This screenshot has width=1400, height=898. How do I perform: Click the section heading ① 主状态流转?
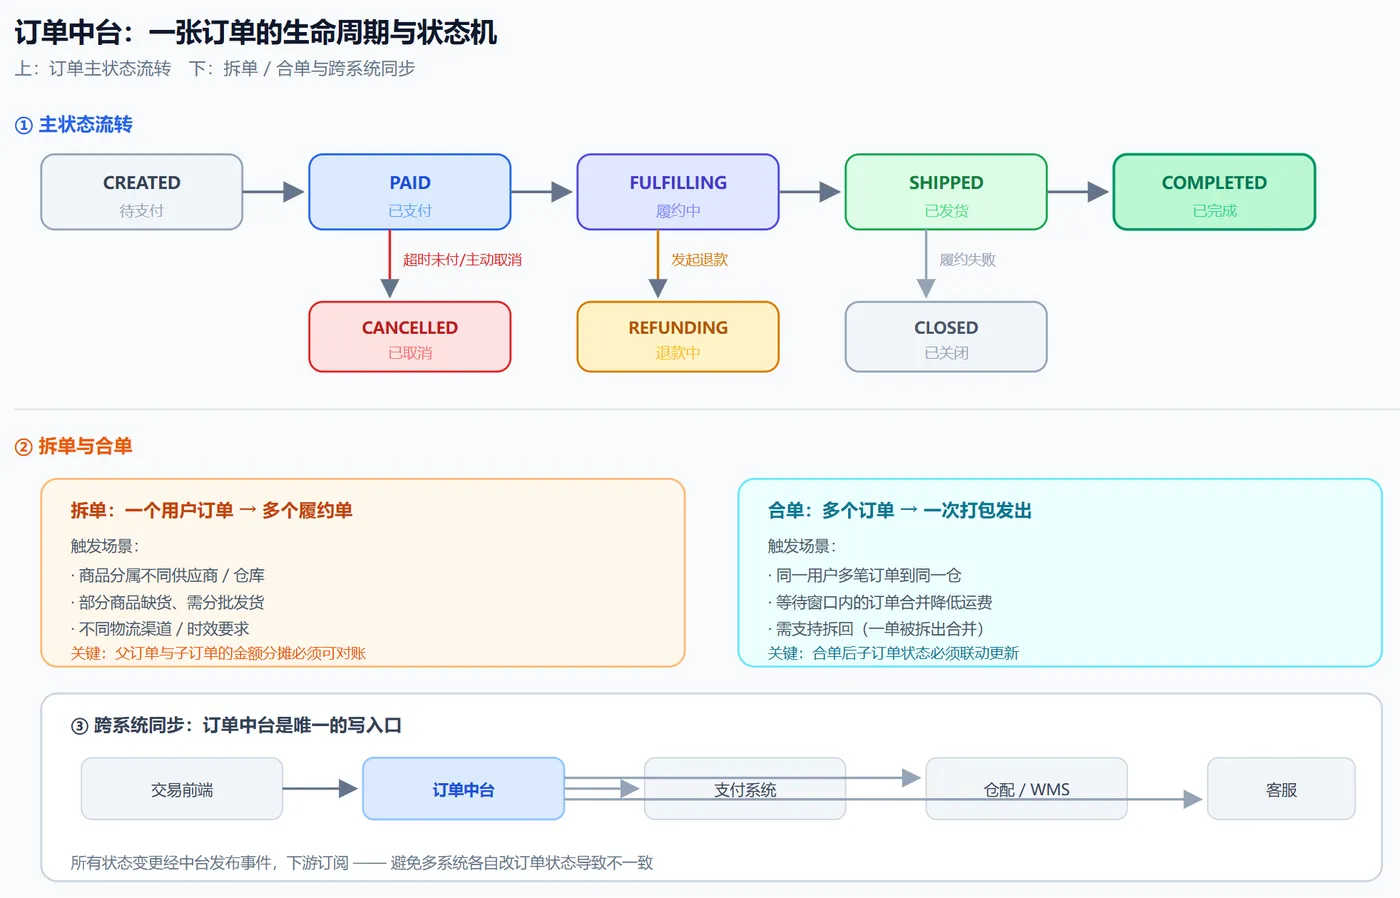74,125
